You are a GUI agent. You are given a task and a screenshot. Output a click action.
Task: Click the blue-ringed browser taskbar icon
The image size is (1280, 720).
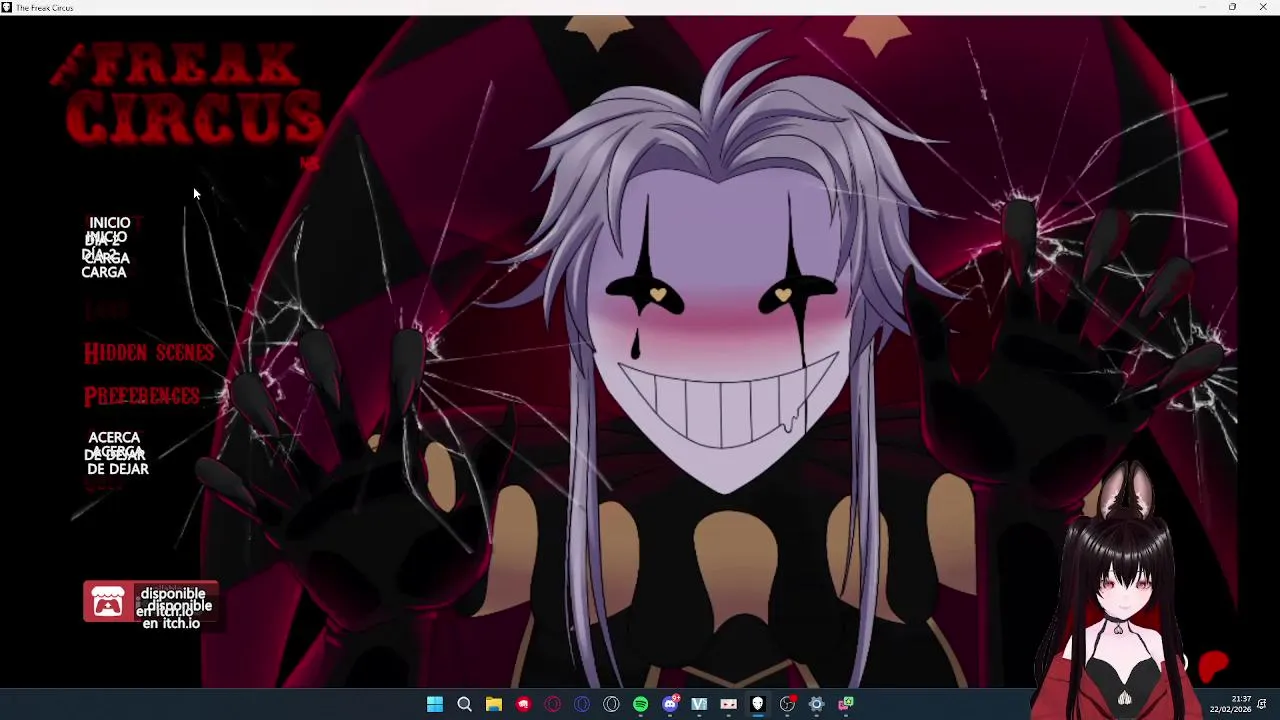pyautogui.click(x=582, y=704)
